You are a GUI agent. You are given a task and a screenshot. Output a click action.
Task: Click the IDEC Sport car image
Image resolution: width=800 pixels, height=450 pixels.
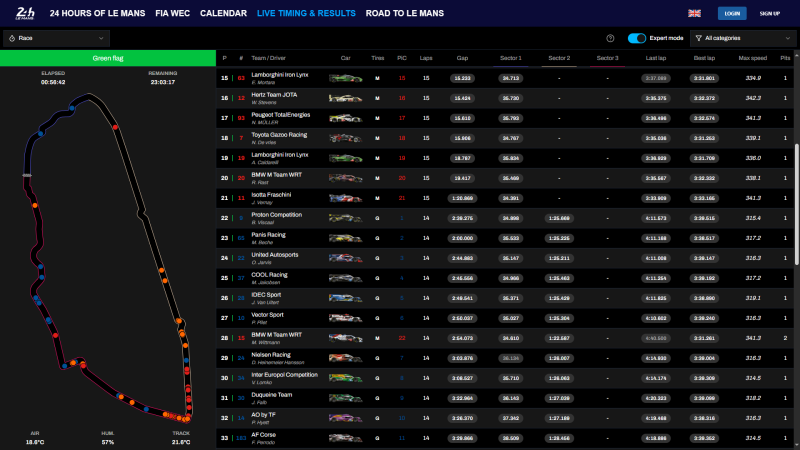point(345,298)
